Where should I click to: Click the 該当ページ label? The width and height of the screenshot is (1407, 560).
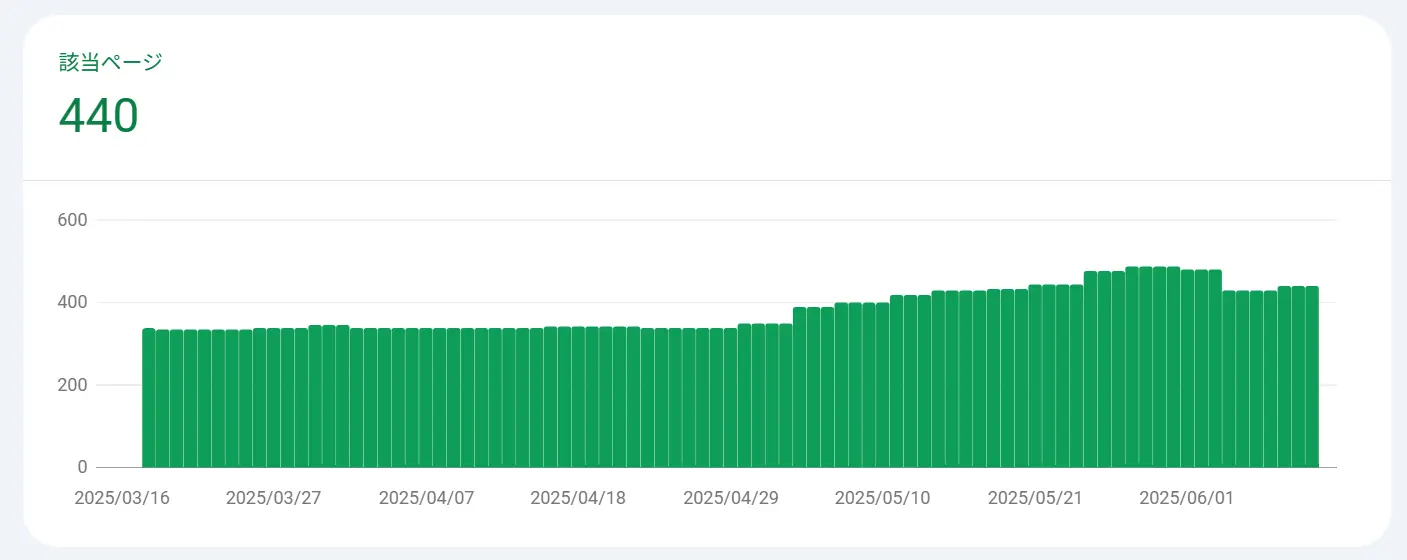(110, 62)
